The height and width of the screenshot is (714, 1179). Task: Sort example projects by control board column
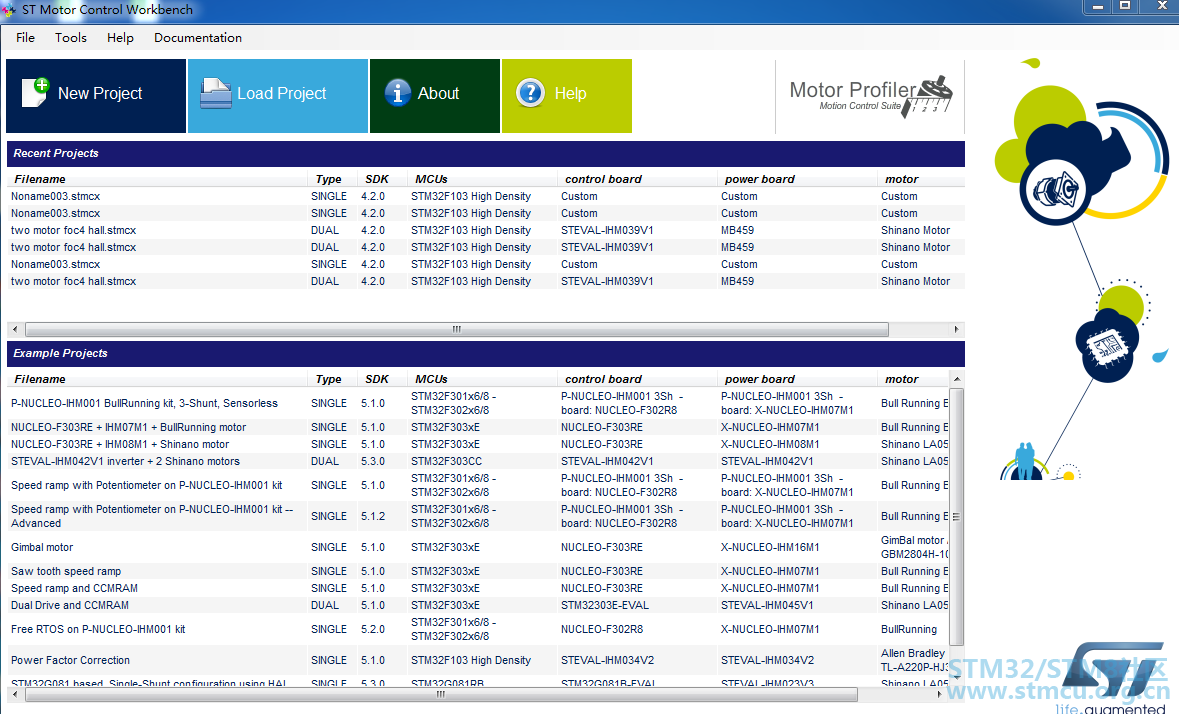(637, 379)
